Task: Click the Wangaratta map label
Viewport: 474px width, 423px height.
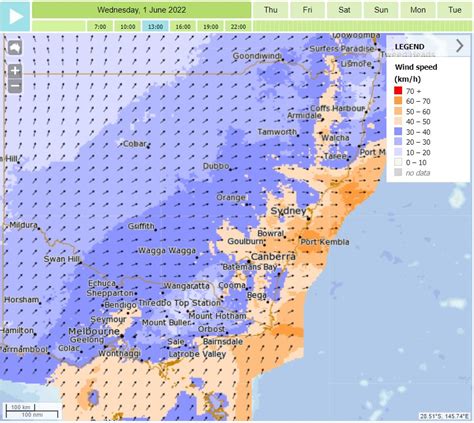Action: 187,286
